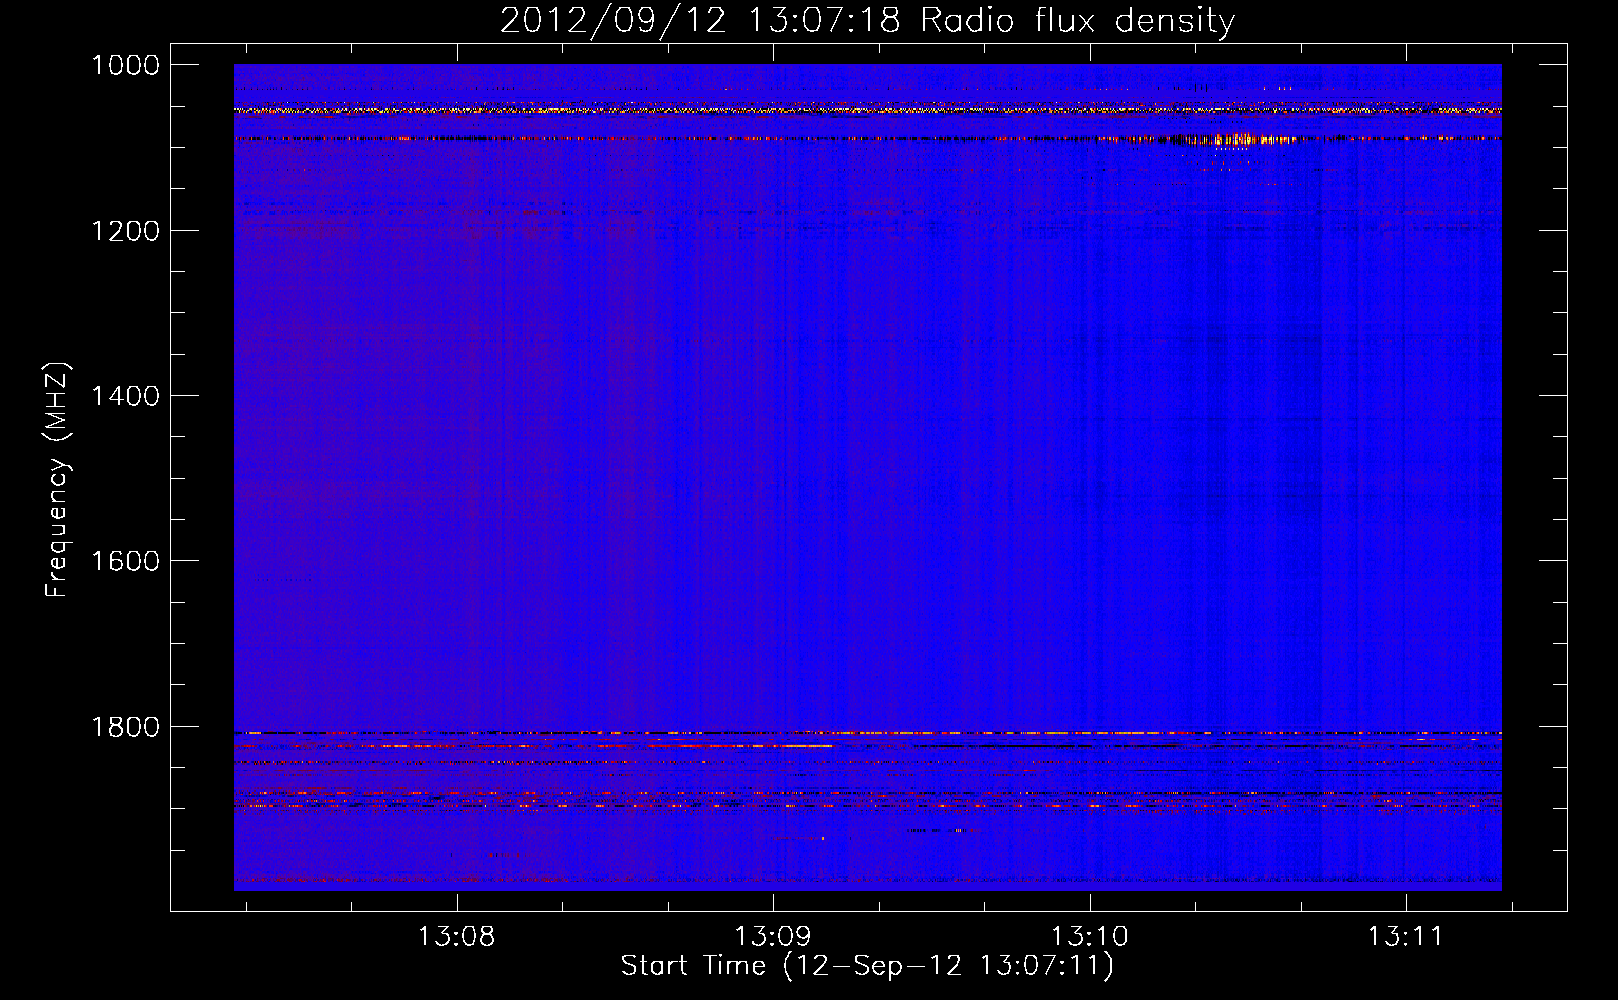1618x1000 pixels.
Task: Click the 'Start Time (12-Sep-12 13:07:11)' label
Action: [x=867, y=966]
